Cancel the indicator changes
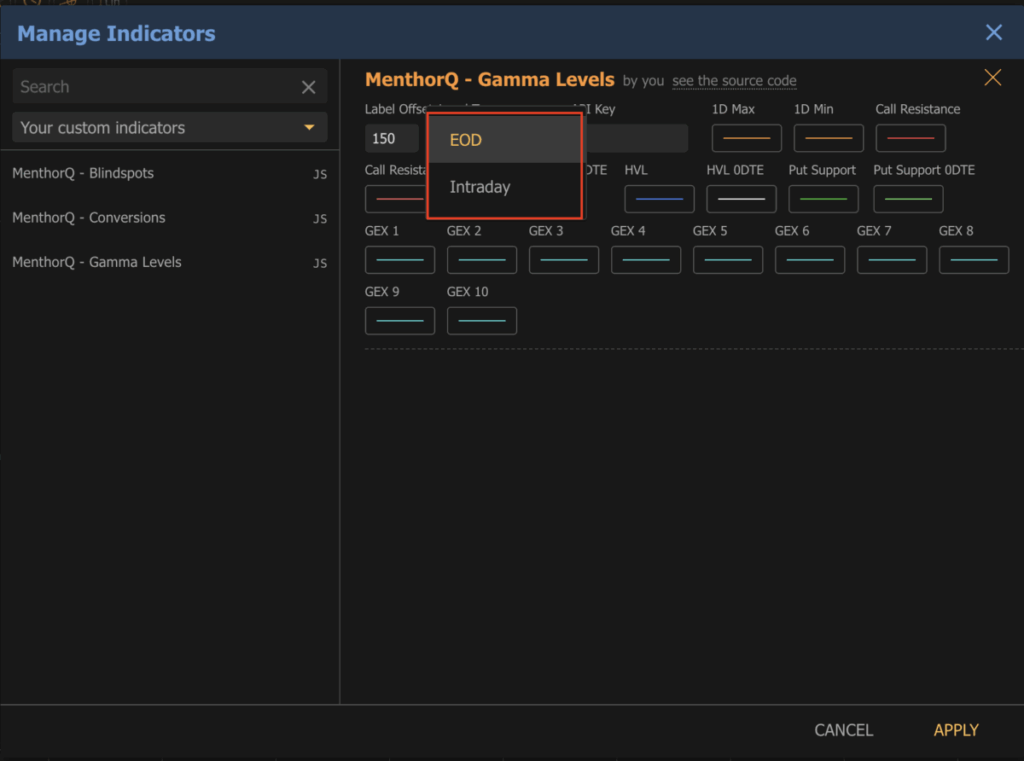This screenshot has width=1024, height=761. click(843, 730)
